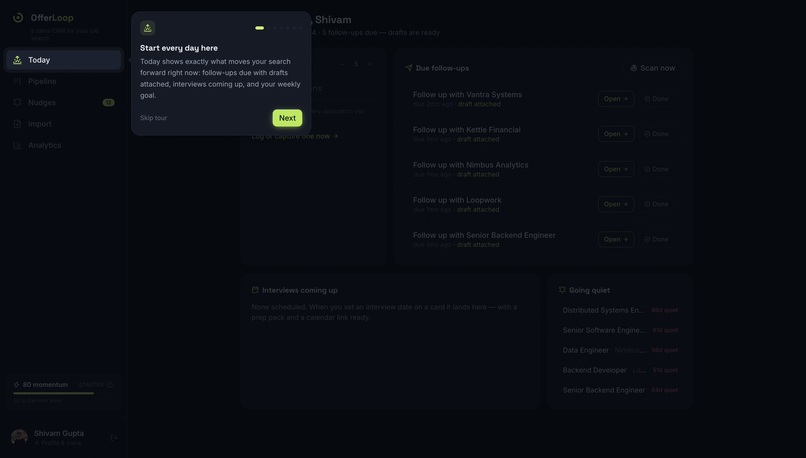The image size is (806, 458).
Task: Click the Going quiet bell icon
Action: pos(562,290)
